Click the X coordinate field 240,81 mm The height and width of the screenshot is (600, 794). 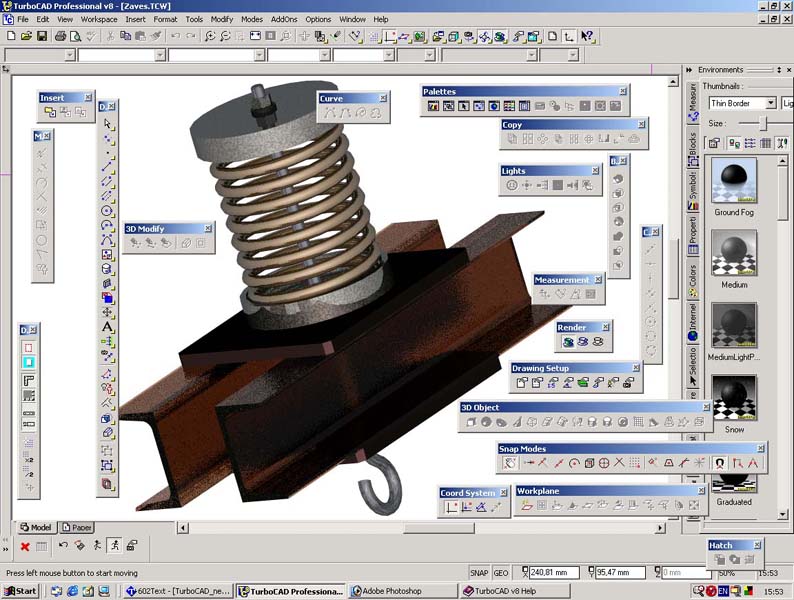pos(554,573)
